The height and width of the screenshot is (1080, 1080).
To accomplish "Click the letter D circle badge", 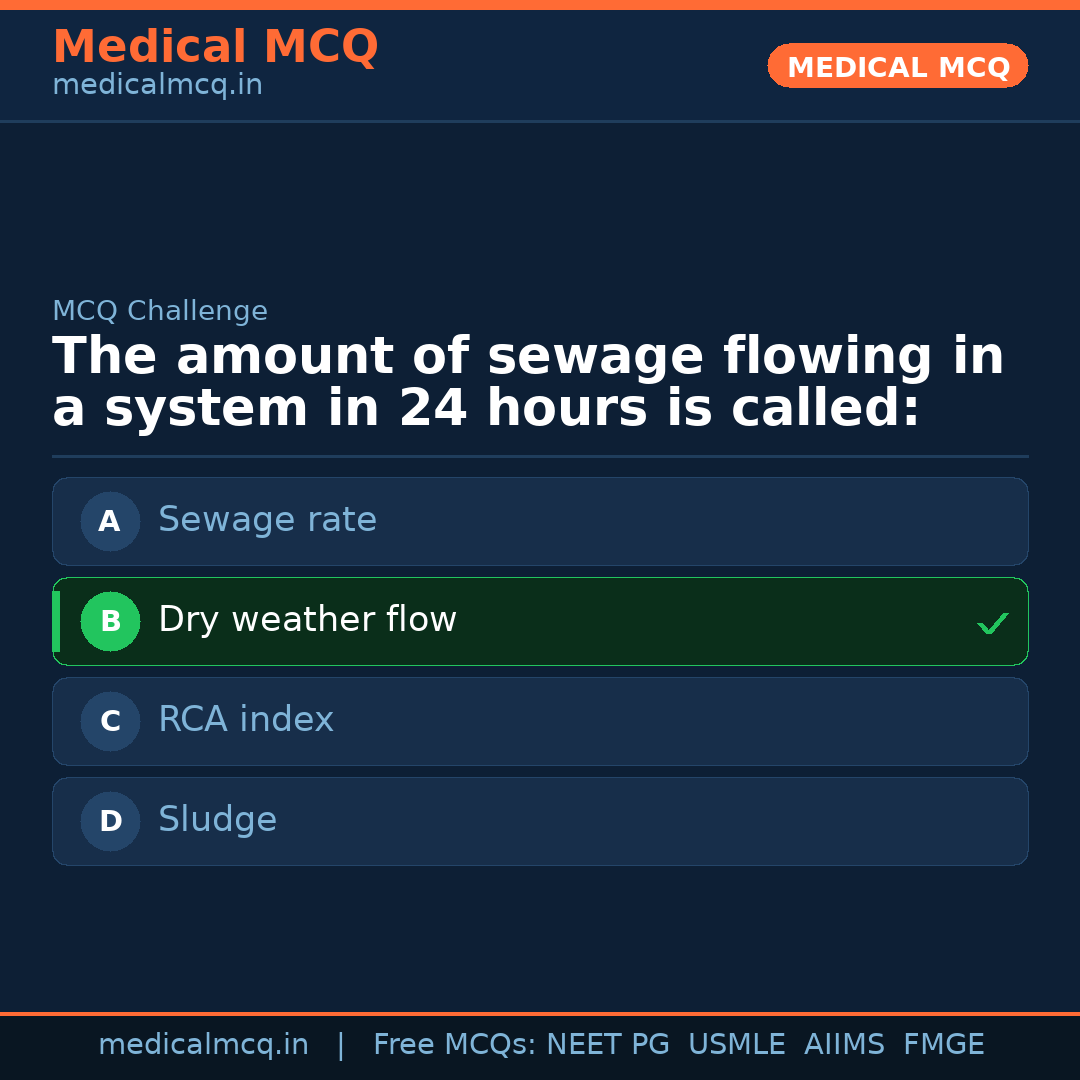I will (110, 821).
